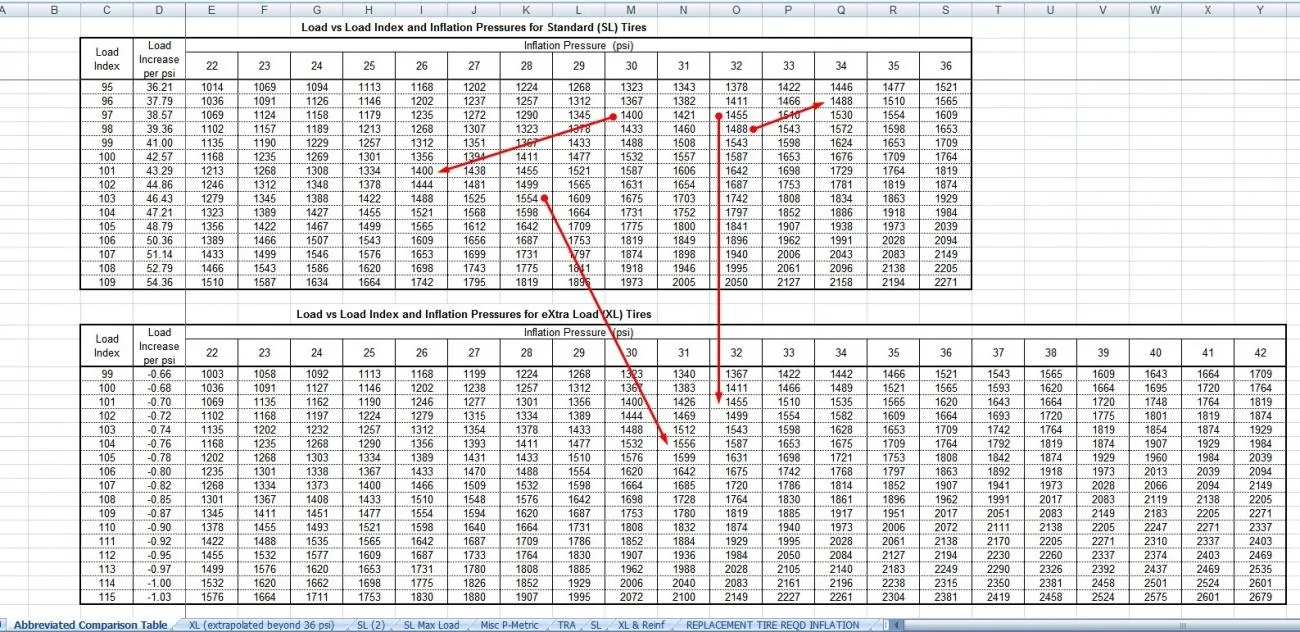Select the 36 psi column header in SL table

click(x=945, y=66)
